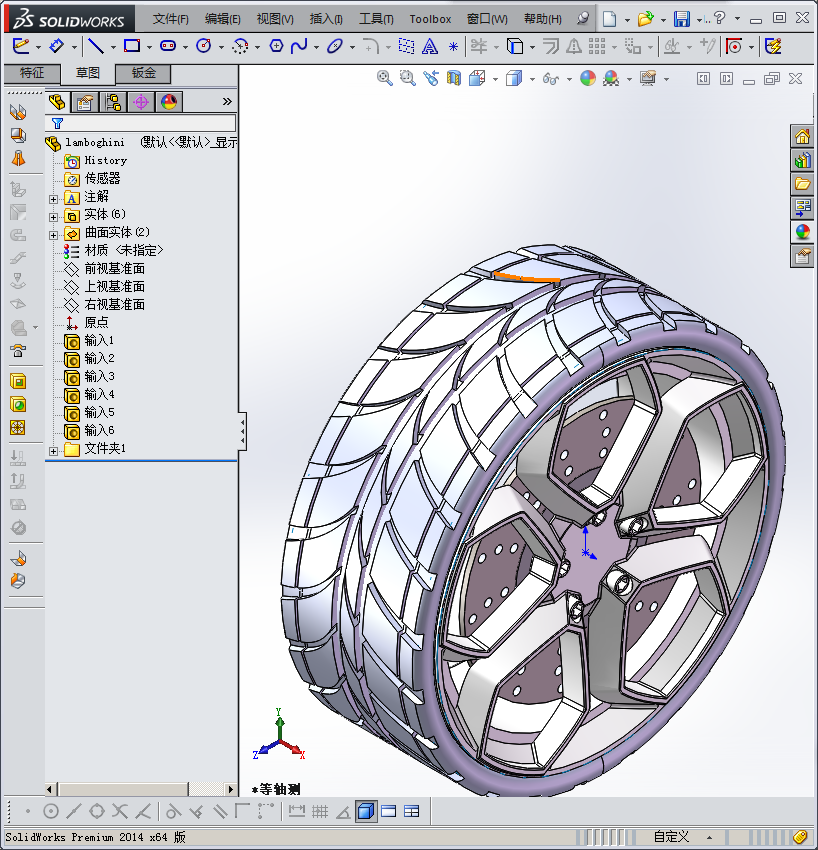Open the Toolbox menu
818x850 pixels.
430,19
